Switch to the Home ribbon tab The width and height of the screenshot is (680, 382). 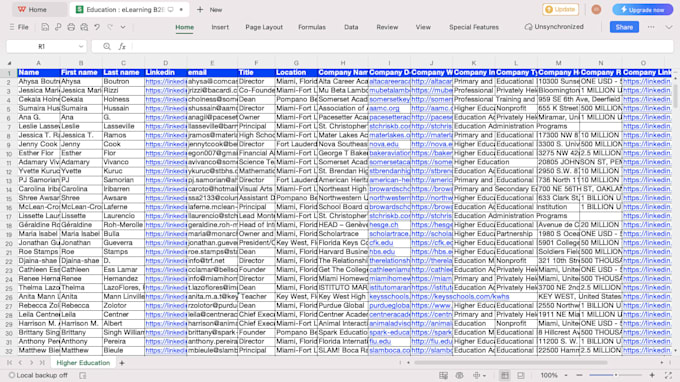coord(184,27)
